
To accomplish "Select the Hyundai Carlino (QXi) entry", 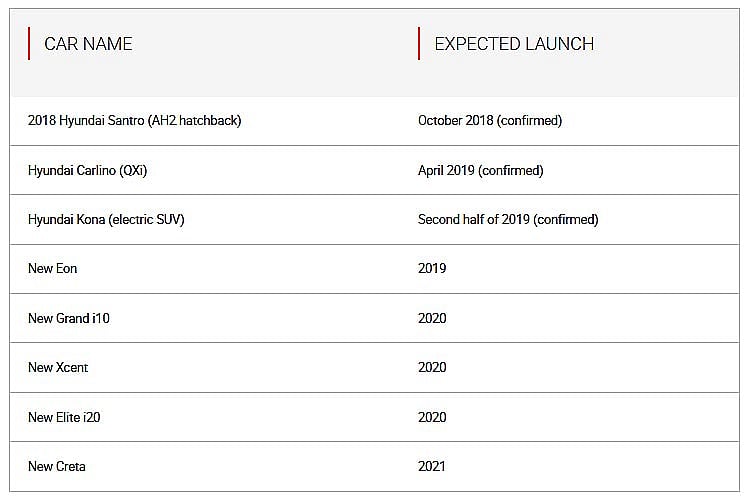I will pyautogui.click(x=87, y=171).
